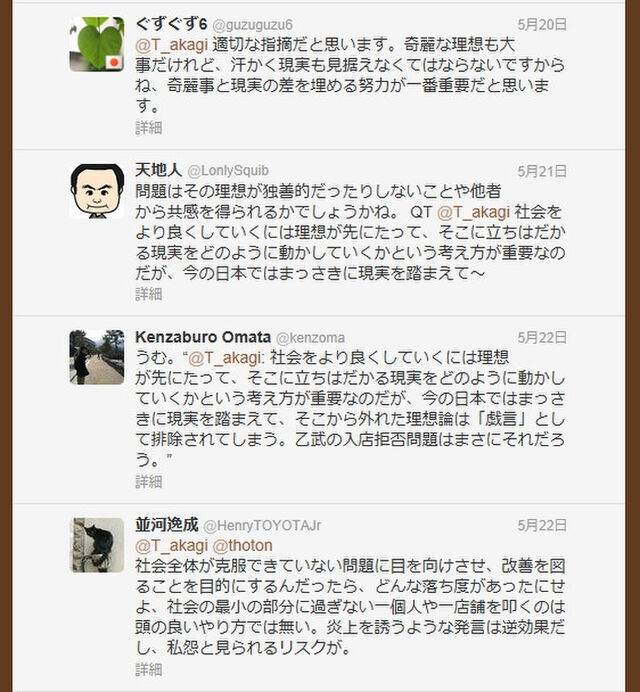
Task: Open the black cat avatar of 並河逸成
Action: (x=97, y=545)
